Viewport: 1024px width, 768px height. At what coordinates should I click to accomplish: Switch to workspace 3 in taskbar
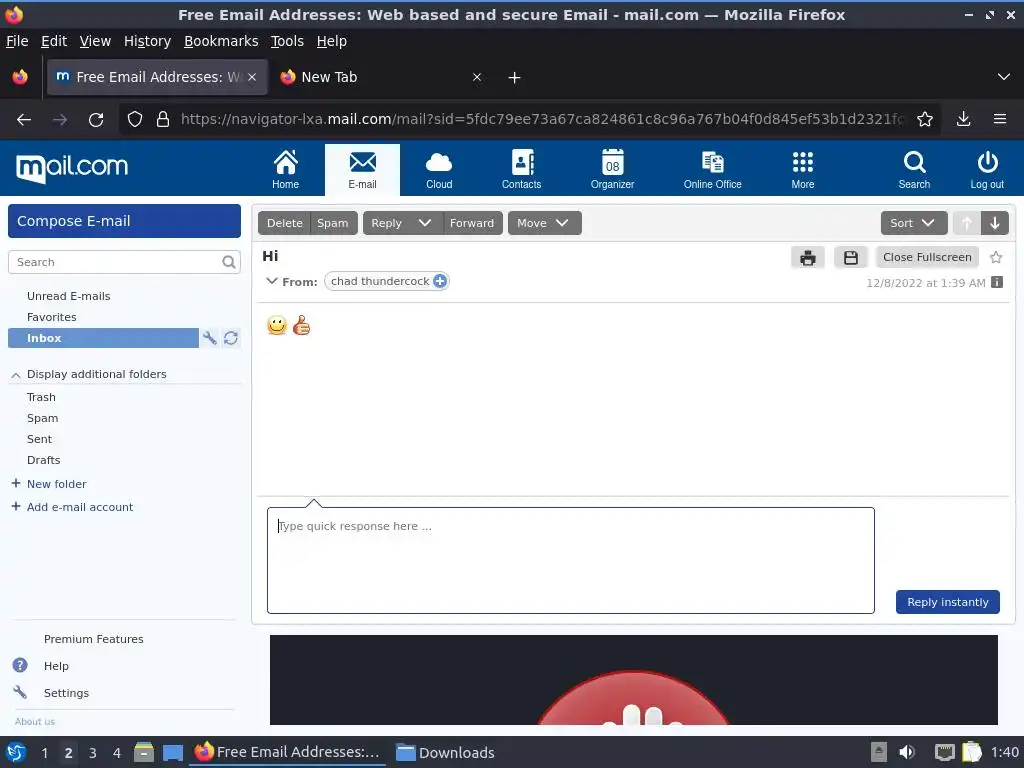pyautogui.click(x=93, y=753)
